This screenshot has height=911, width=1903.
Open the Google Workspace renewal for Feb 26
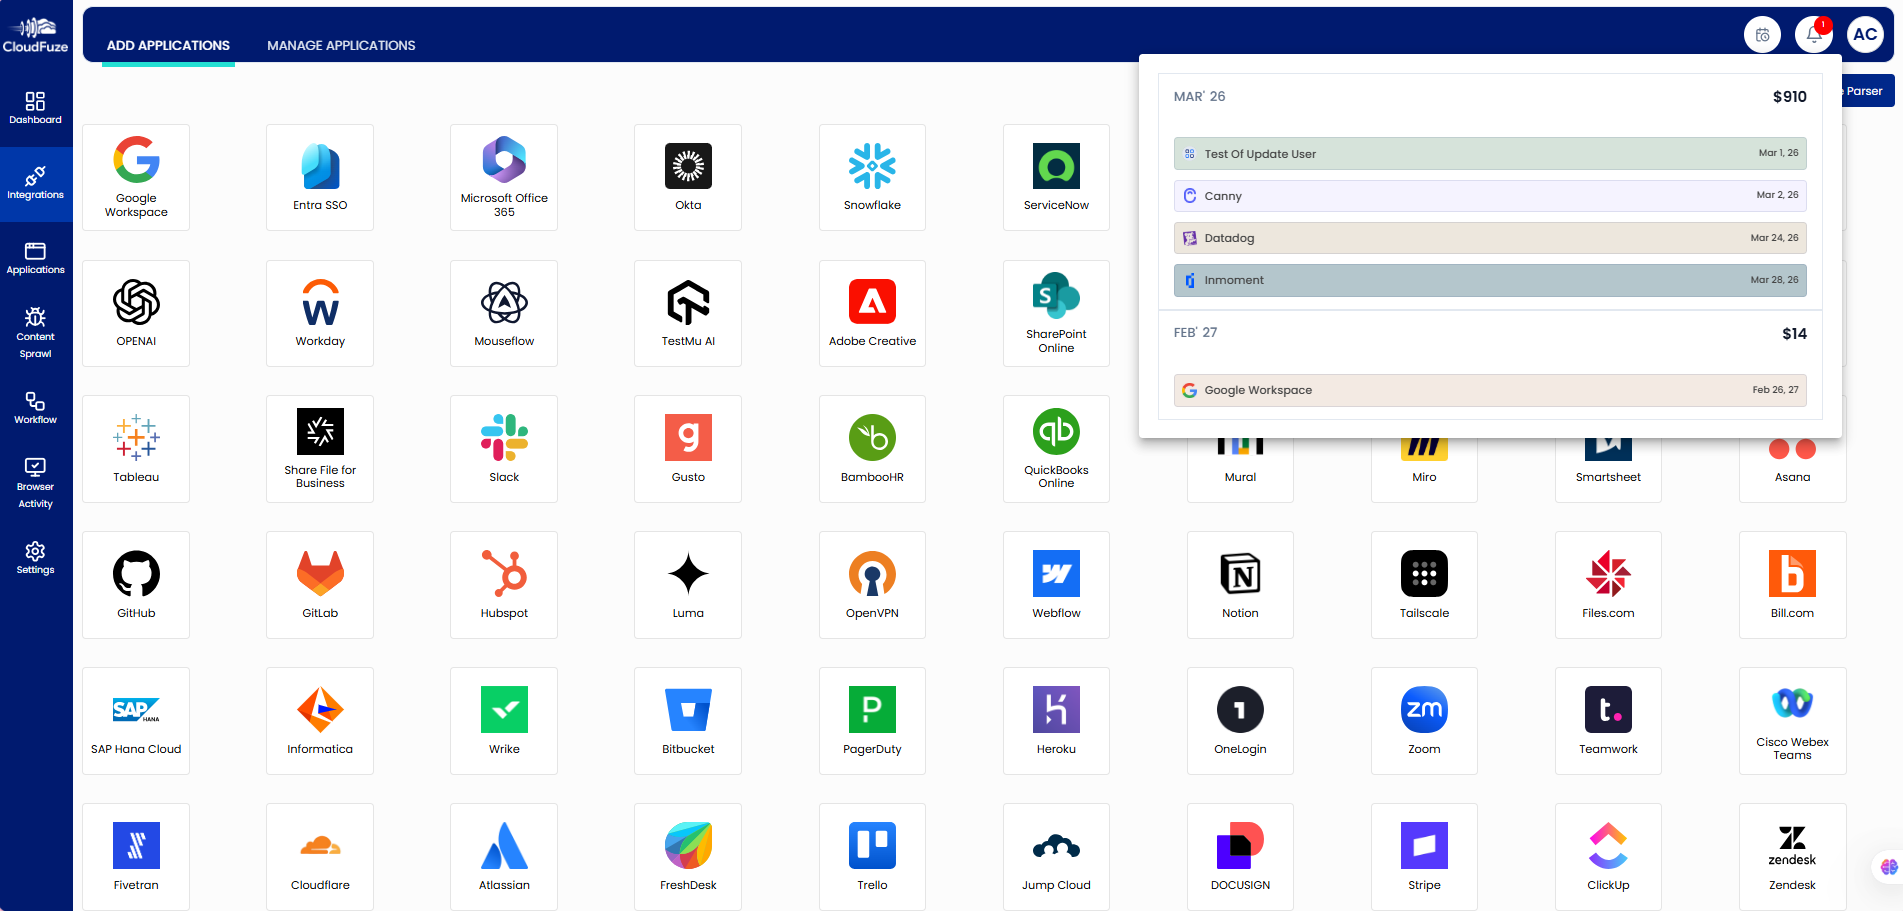click(1489, 390)
